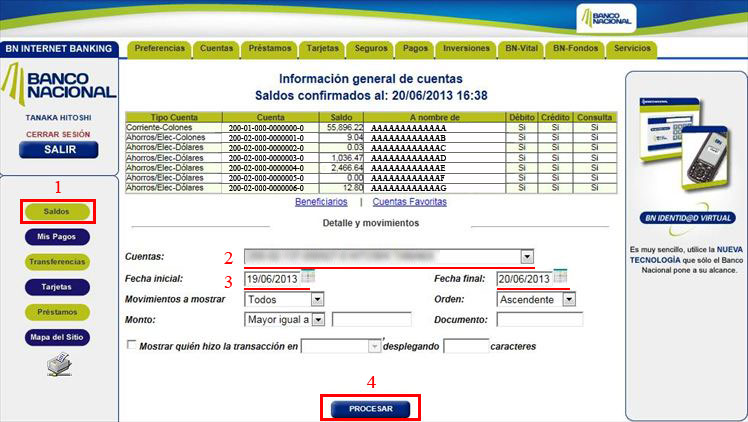The image size is (748, 422).
Task: Open the Monto comparison dropdown
Action: [x=318, y=319]
